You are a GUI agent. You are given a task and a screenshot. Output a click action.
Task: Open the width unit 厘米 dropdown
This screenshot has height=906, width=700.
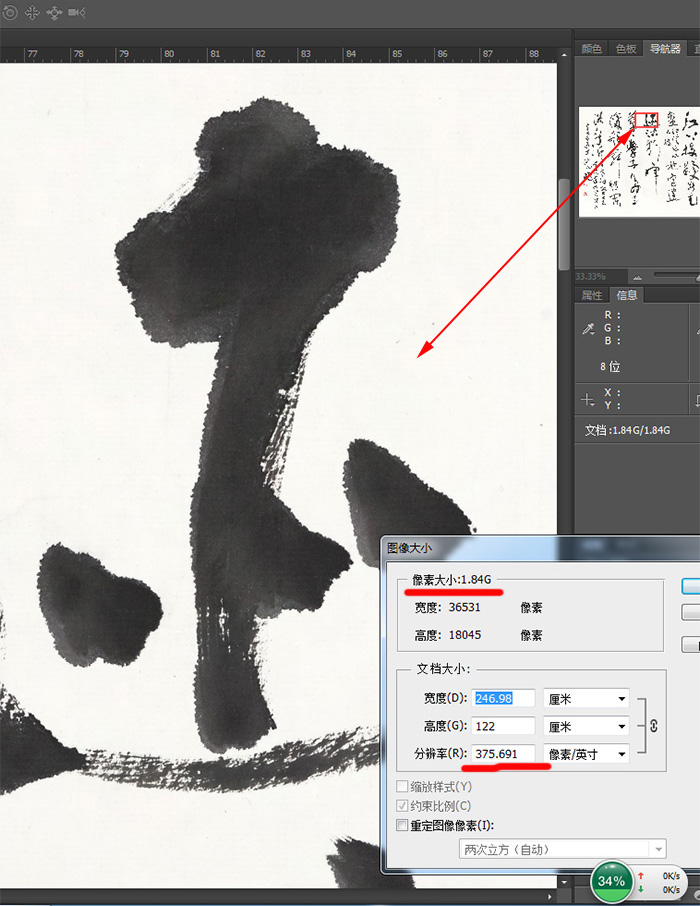click(586, 699)
